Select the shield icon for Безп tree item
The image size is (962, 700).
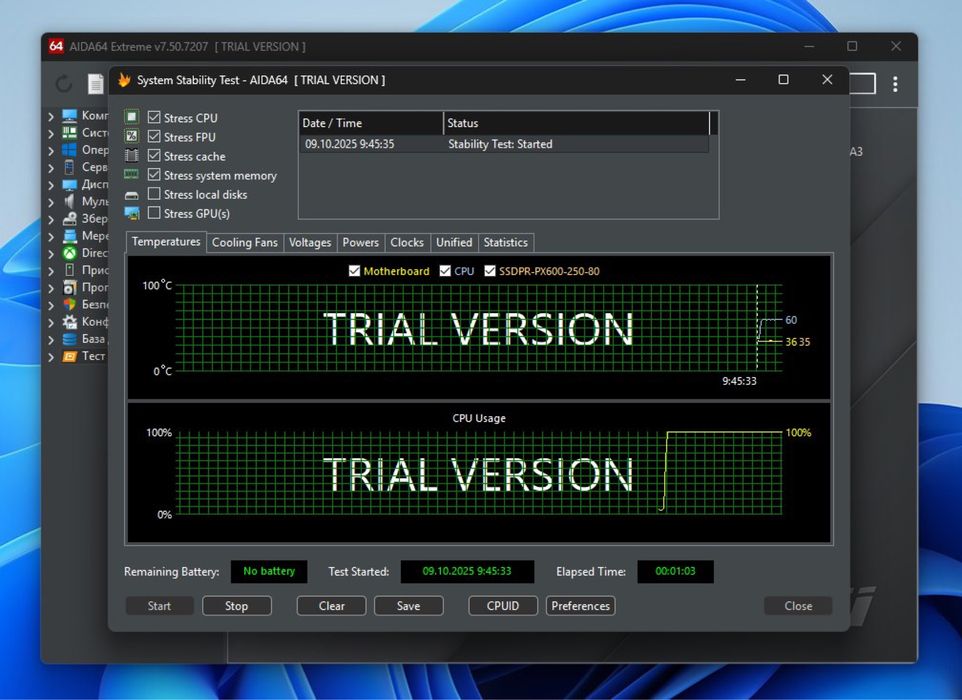tap(70, 304)
